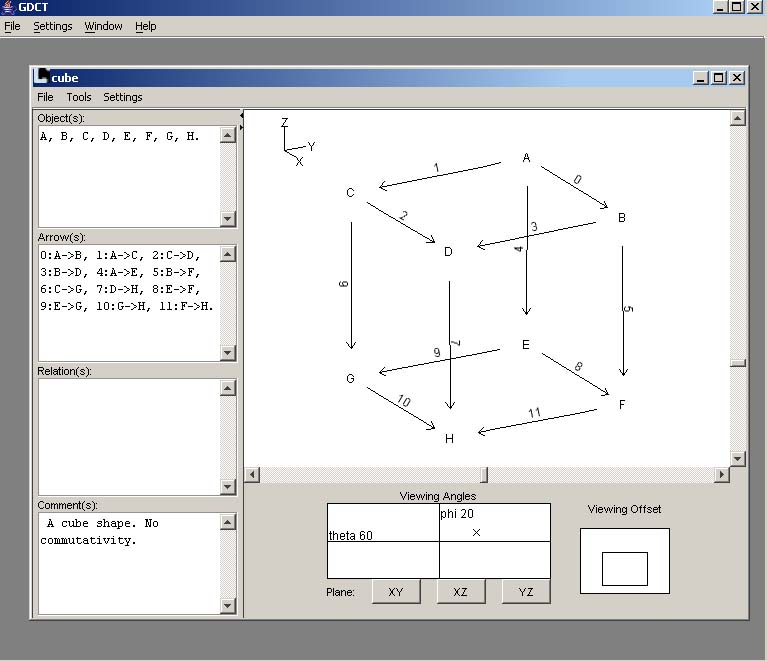Open the Window menu in GDCT menu bar
Screen dimensions: 767x661
pyautogui.click(x=103, y=26)
